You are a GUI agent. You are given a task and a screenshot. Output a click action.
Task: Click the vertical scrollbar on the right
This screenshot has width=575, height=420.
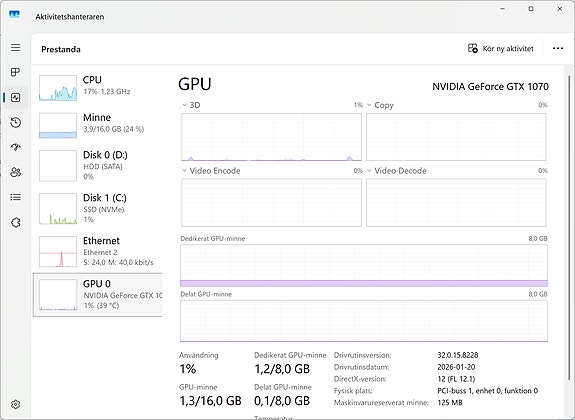(x=569, y=227)
